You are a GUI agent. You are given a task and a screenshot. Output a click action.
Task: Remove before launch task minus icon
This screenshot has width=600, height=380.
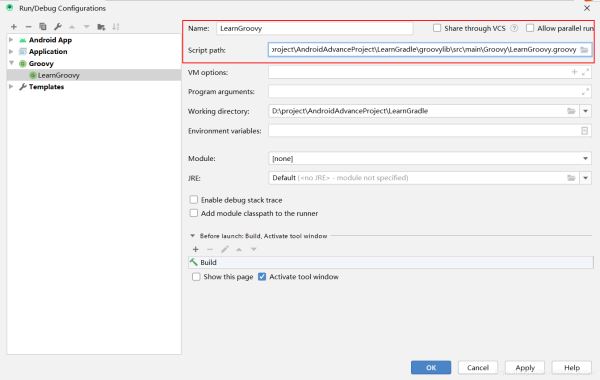click(x=210, y=250)
